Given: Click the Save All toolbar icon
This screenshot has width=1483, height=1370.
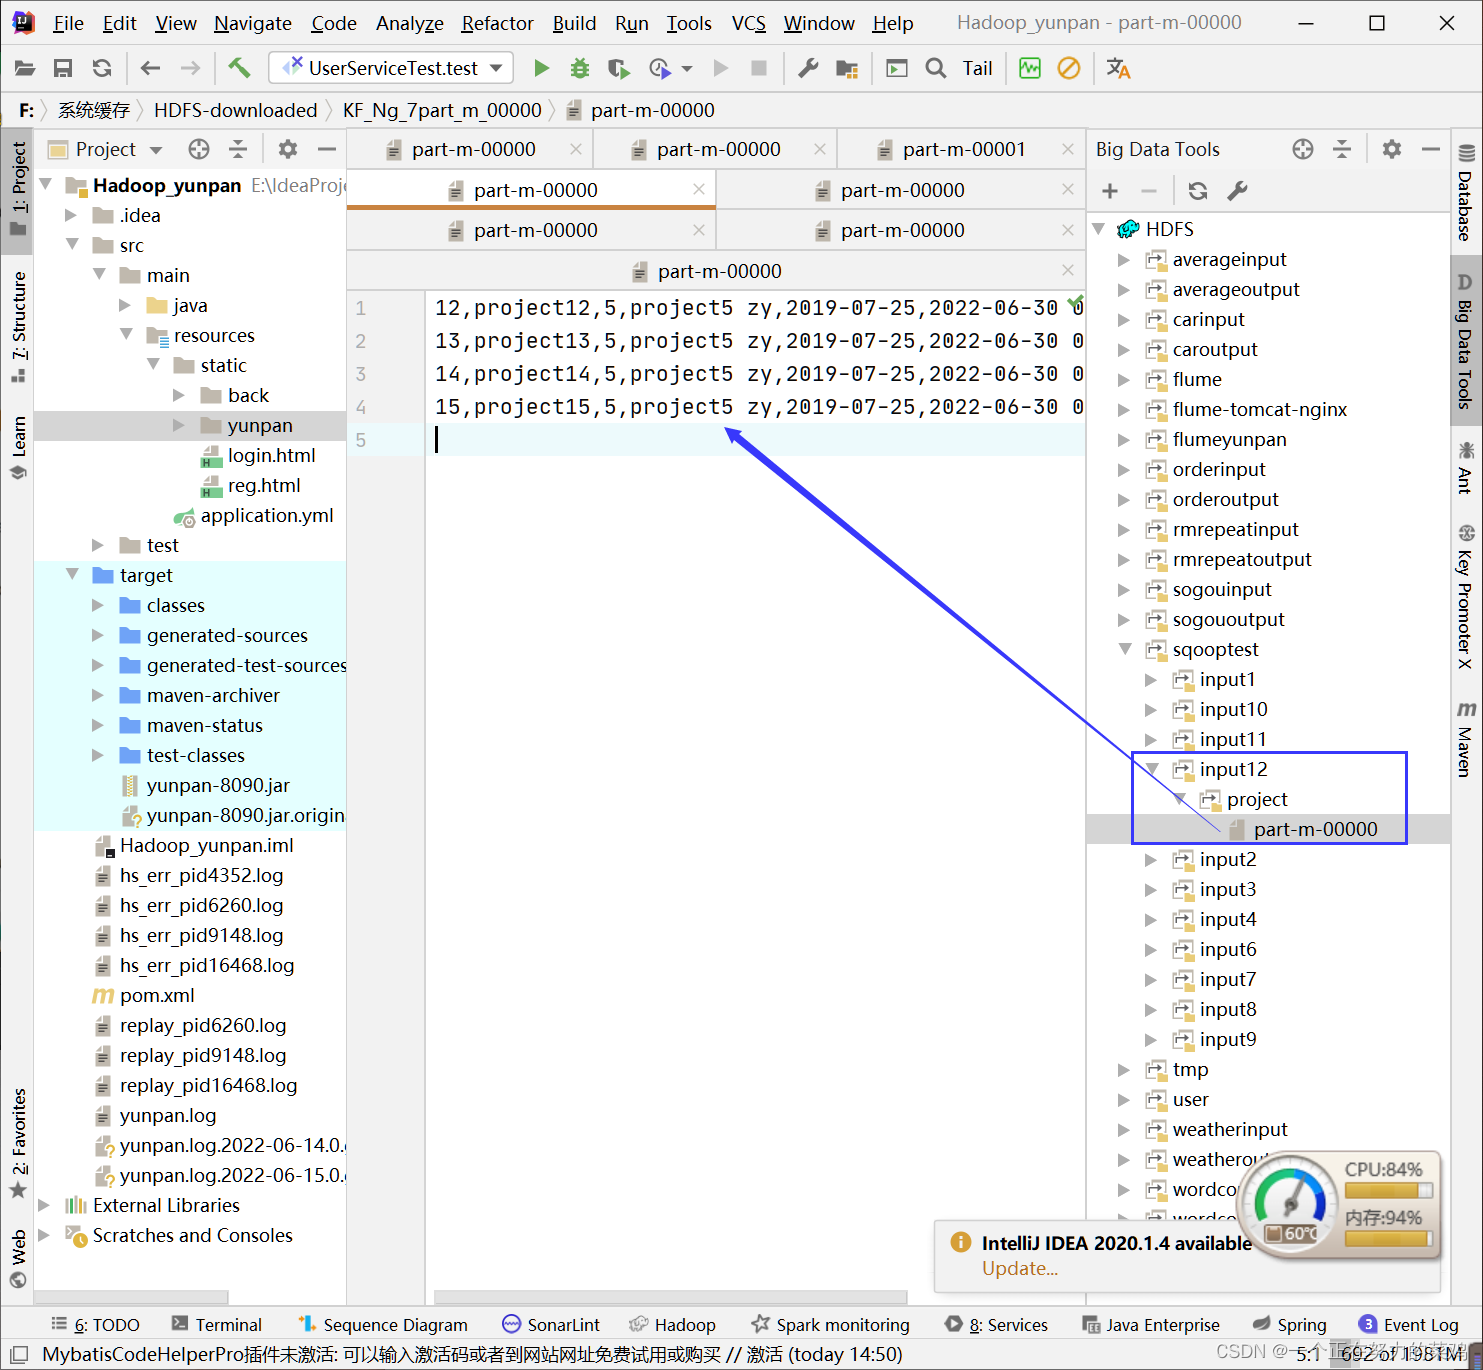Looking at the screenshot, I should tap(63, 68).
